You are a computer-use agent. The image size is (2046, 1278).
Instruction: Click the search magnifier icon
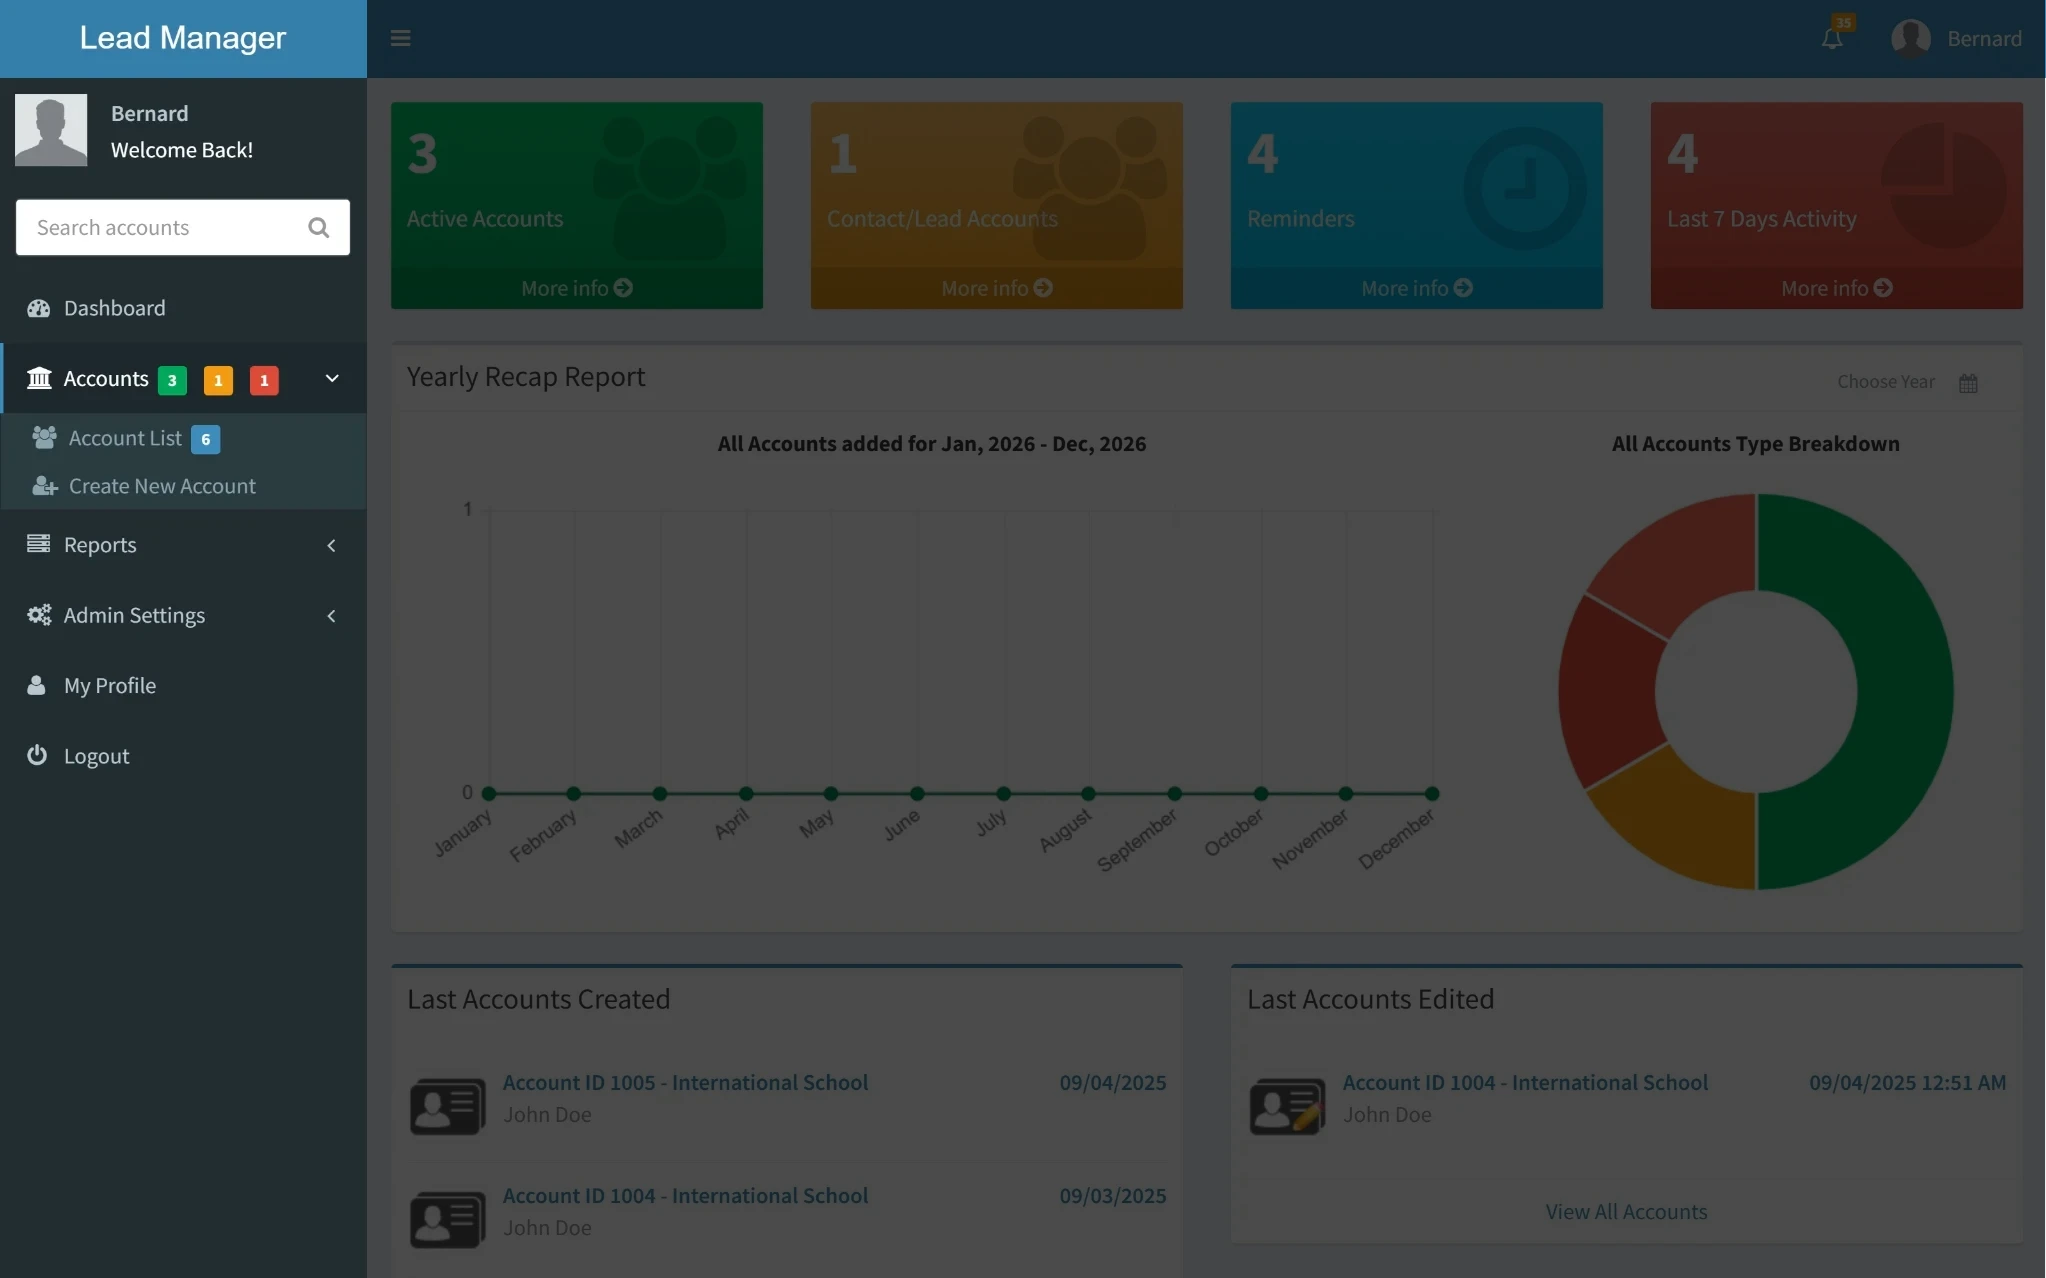coord(318,228)
